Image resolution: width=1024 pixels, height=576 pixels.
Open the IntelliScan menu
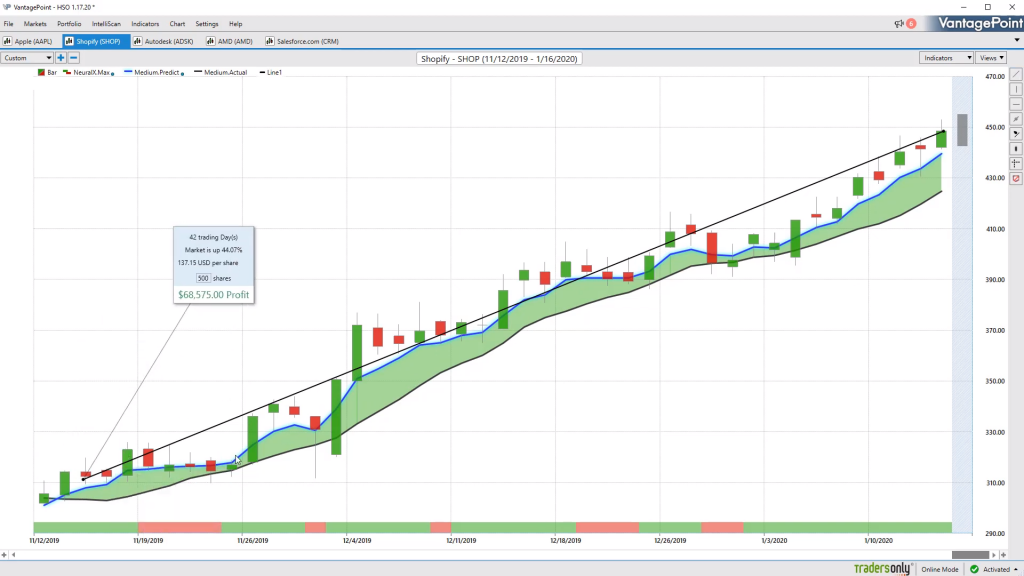(x=106, y=24)
